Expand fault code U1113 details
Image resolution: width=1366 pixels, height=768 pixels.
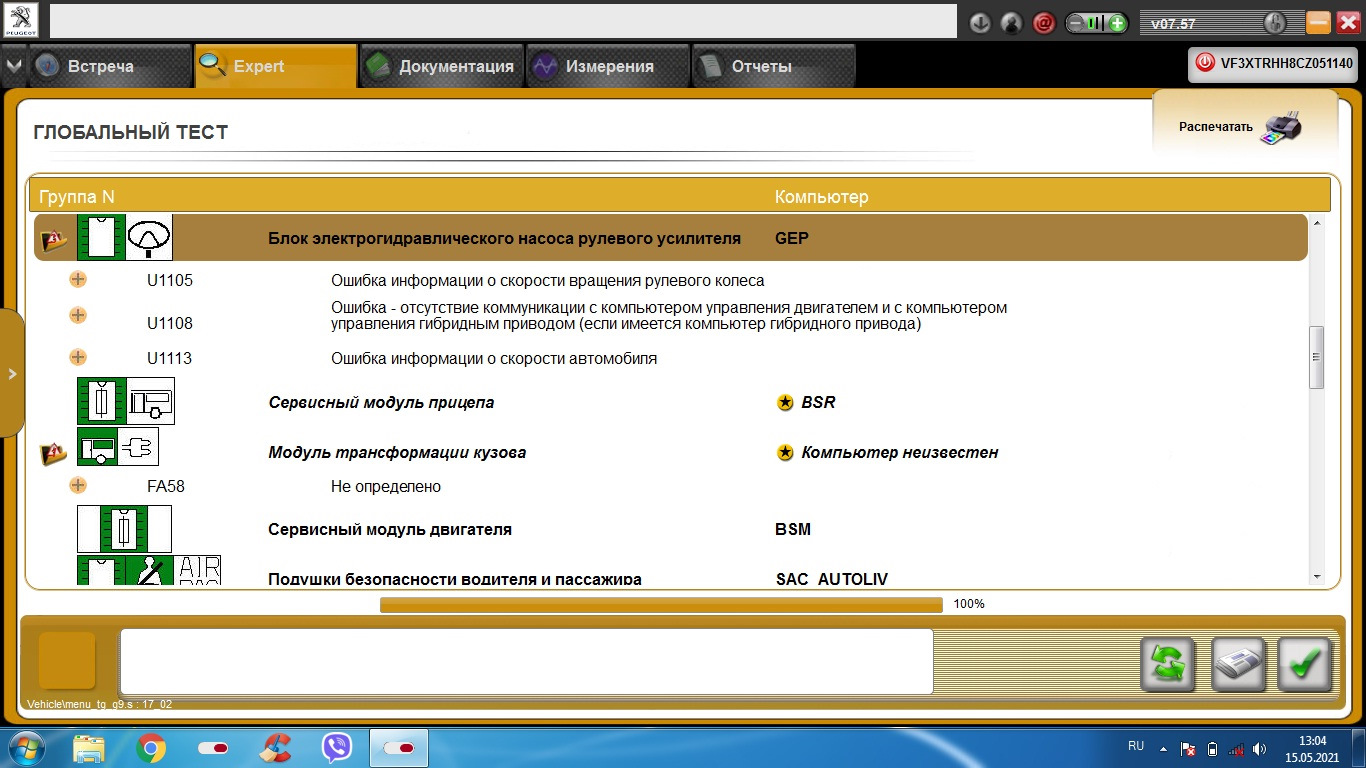[78, 357]
